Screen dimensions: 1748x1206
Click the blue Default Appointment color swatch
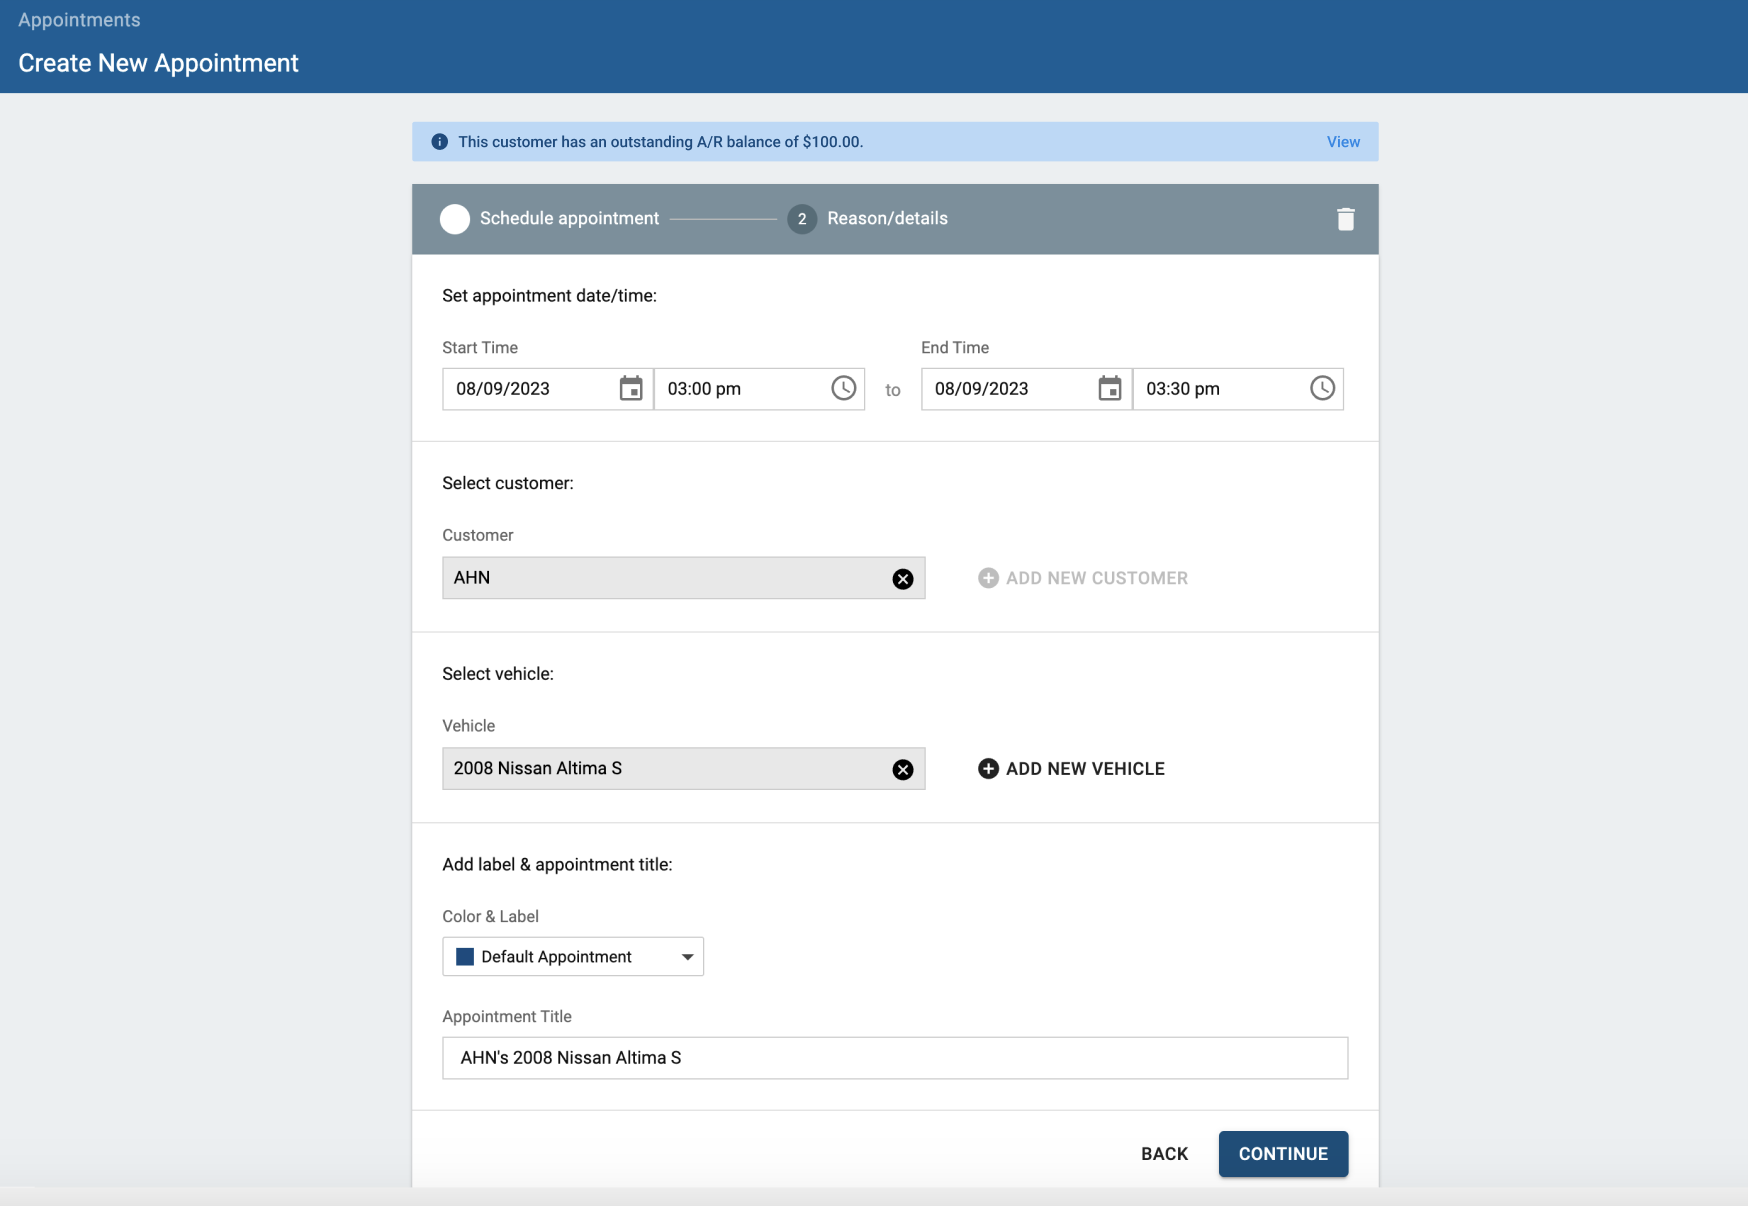(465, 957)
